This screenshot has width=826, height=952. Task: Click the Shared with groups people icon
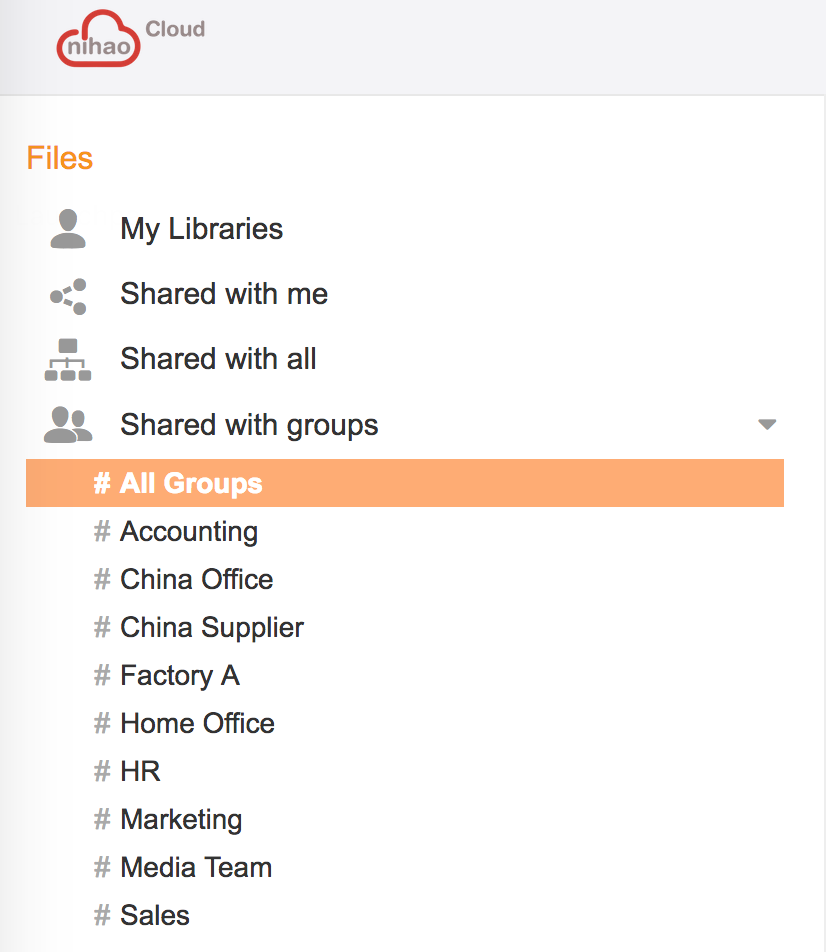(x=68, y=425)
